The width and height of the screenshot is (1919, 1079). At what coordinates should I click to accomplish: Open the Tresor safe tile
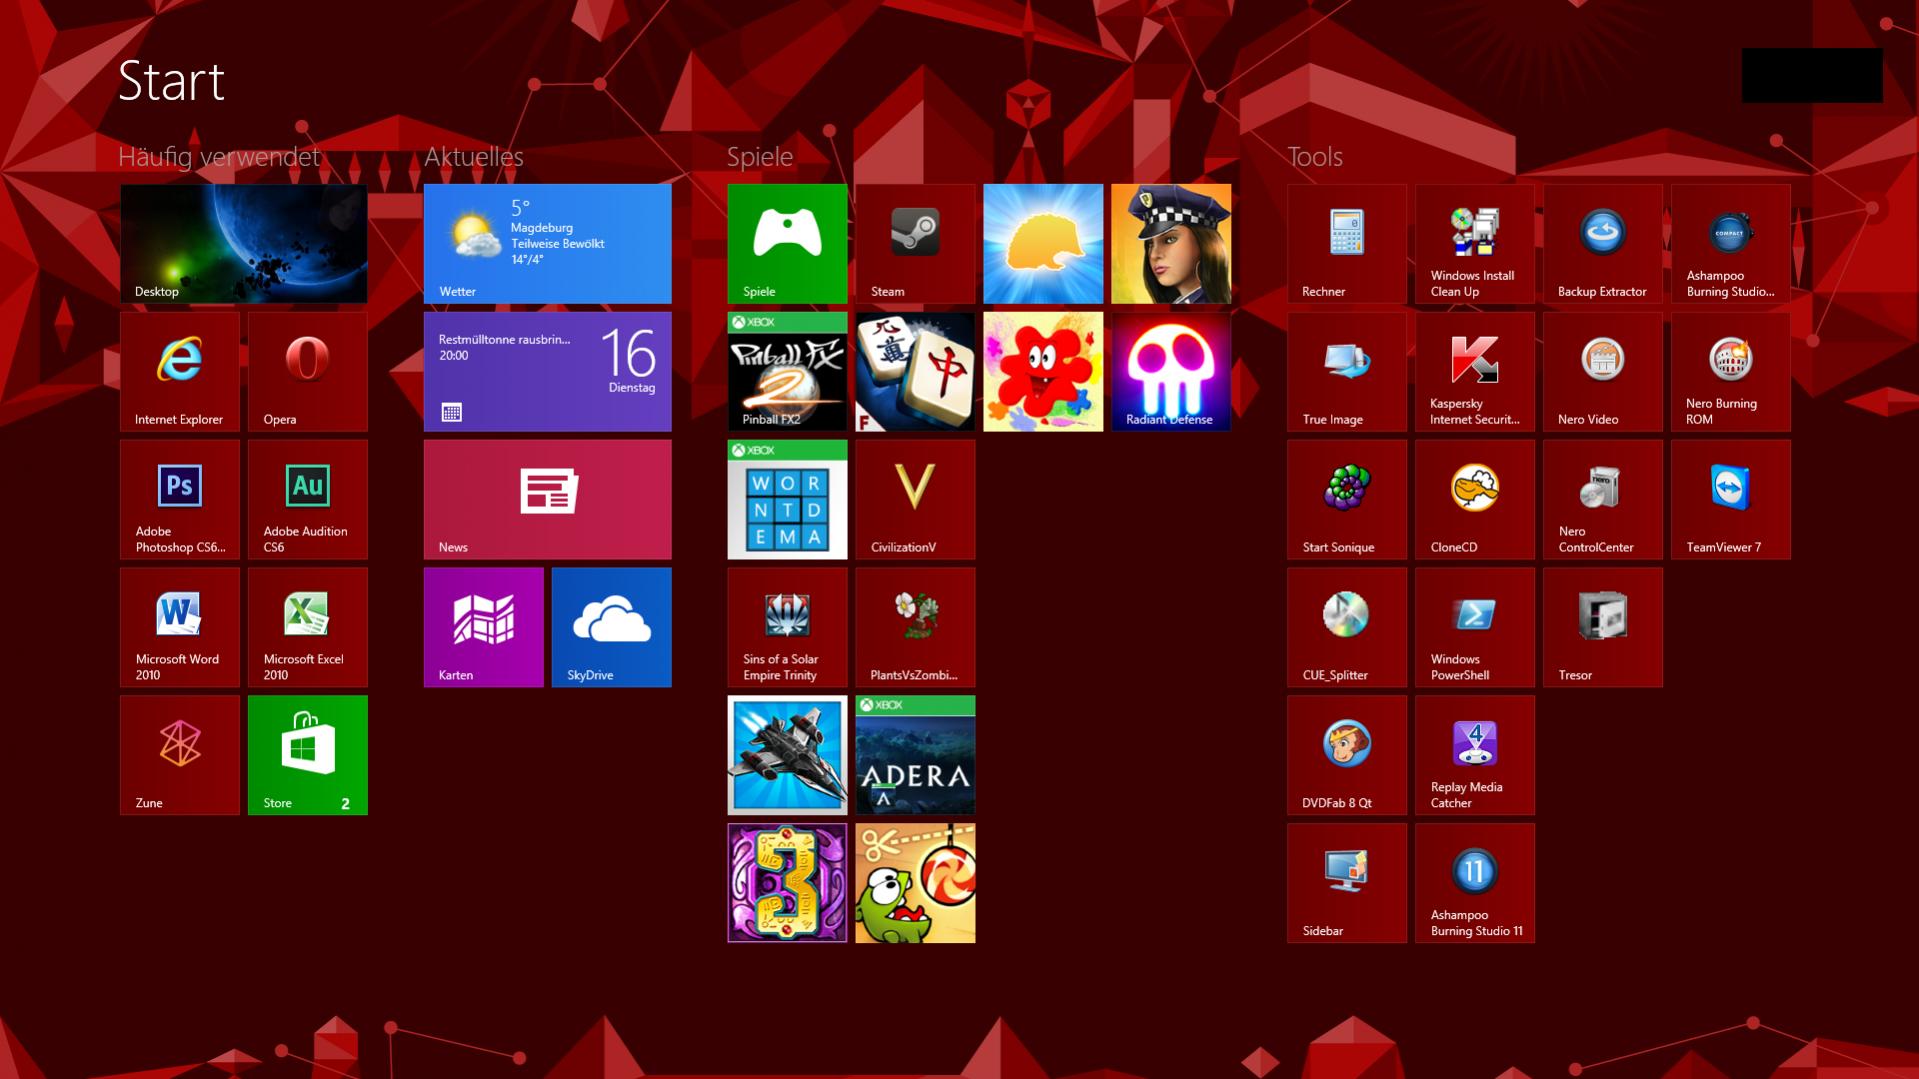coord(1603,627)
